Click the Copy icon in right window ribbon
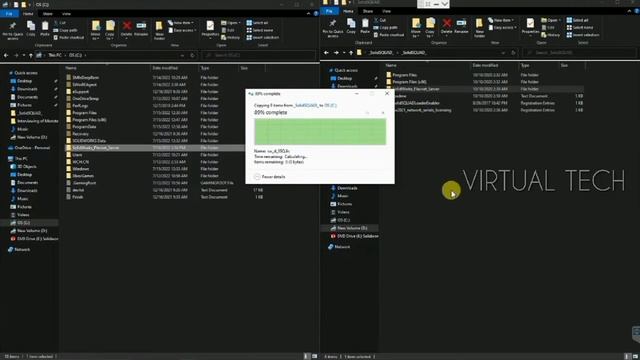Viewport: 640px width, 360px height. pos(351,27)
